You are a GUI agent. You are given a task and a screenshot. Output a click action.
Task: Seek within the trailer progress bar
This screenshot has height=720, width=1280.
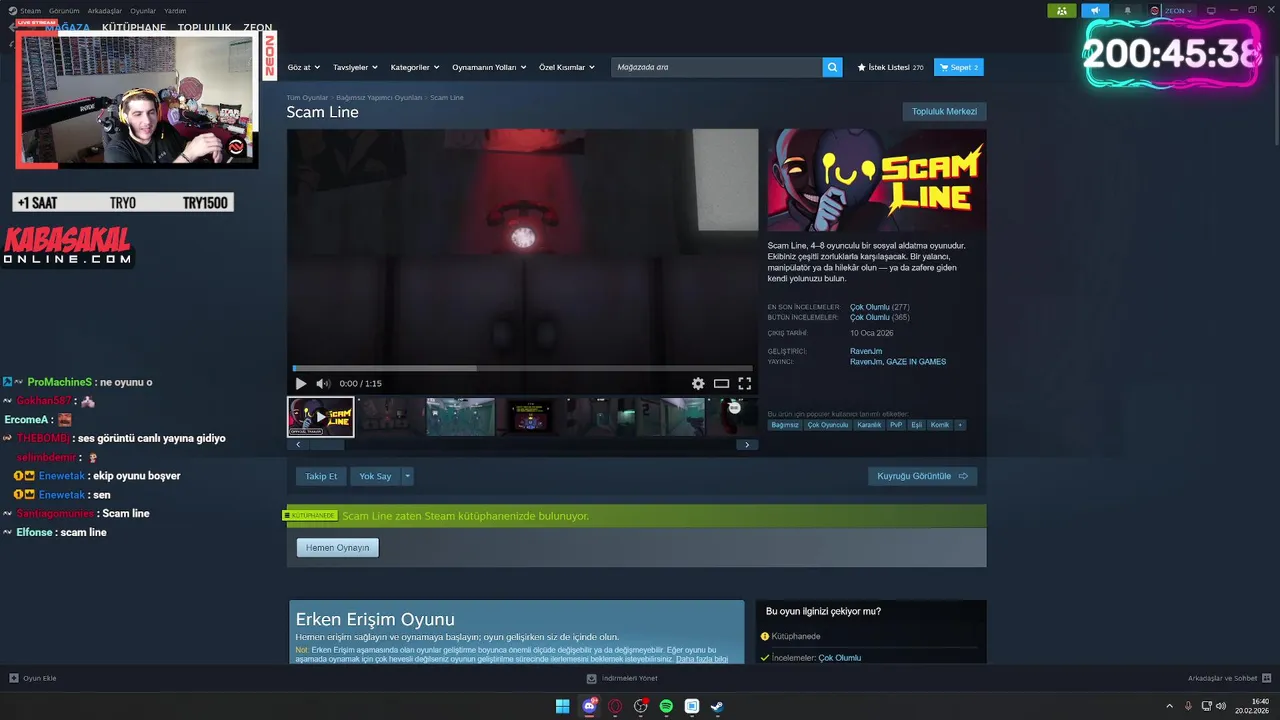522,369
